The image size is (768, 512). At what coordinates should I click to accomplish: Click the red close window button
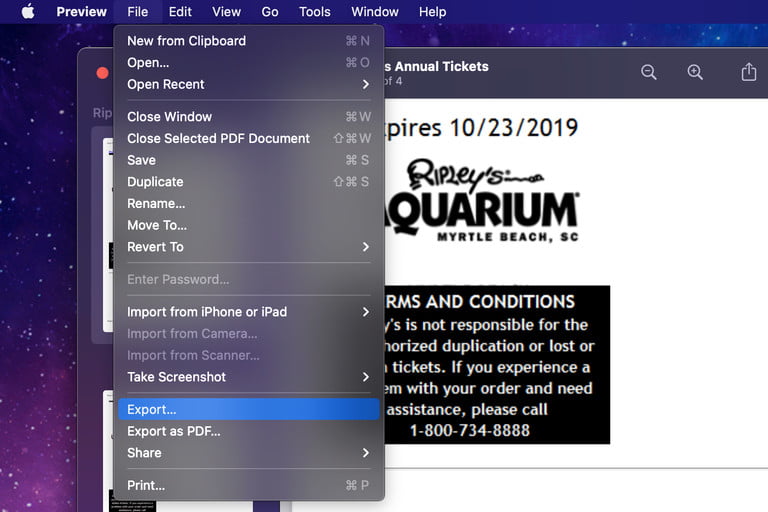coord(102,73)
